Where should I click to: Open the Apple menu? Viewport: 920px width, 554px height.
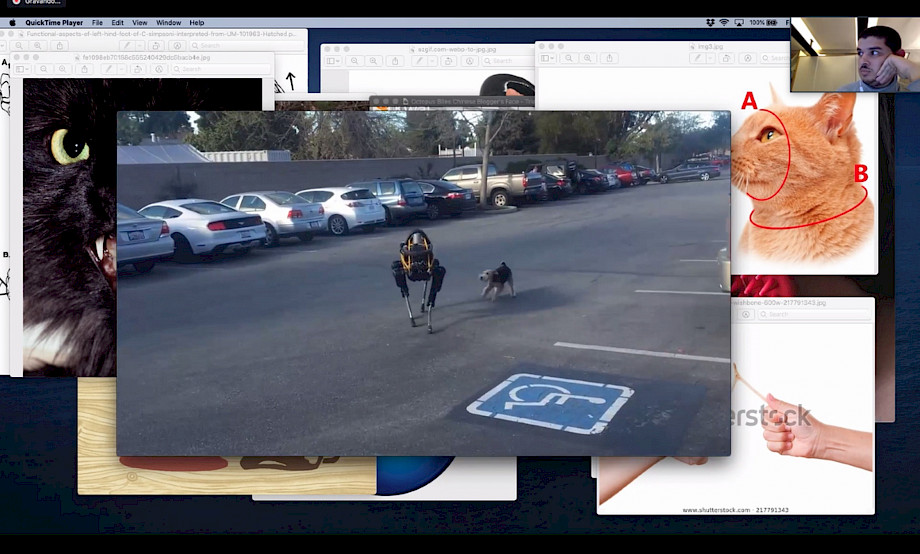[x=12, y=23]
